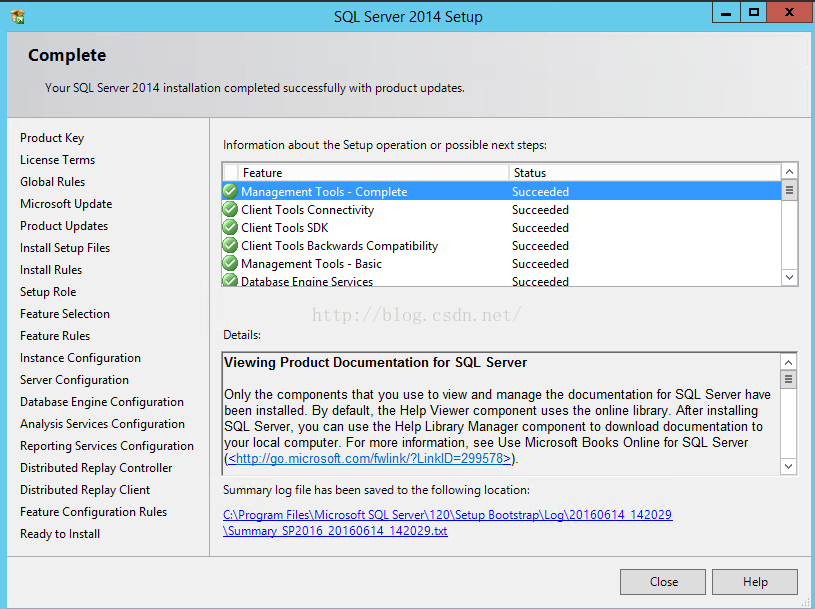
Task: Select the Database Engine Services row
Action: [x=502, y=280]
